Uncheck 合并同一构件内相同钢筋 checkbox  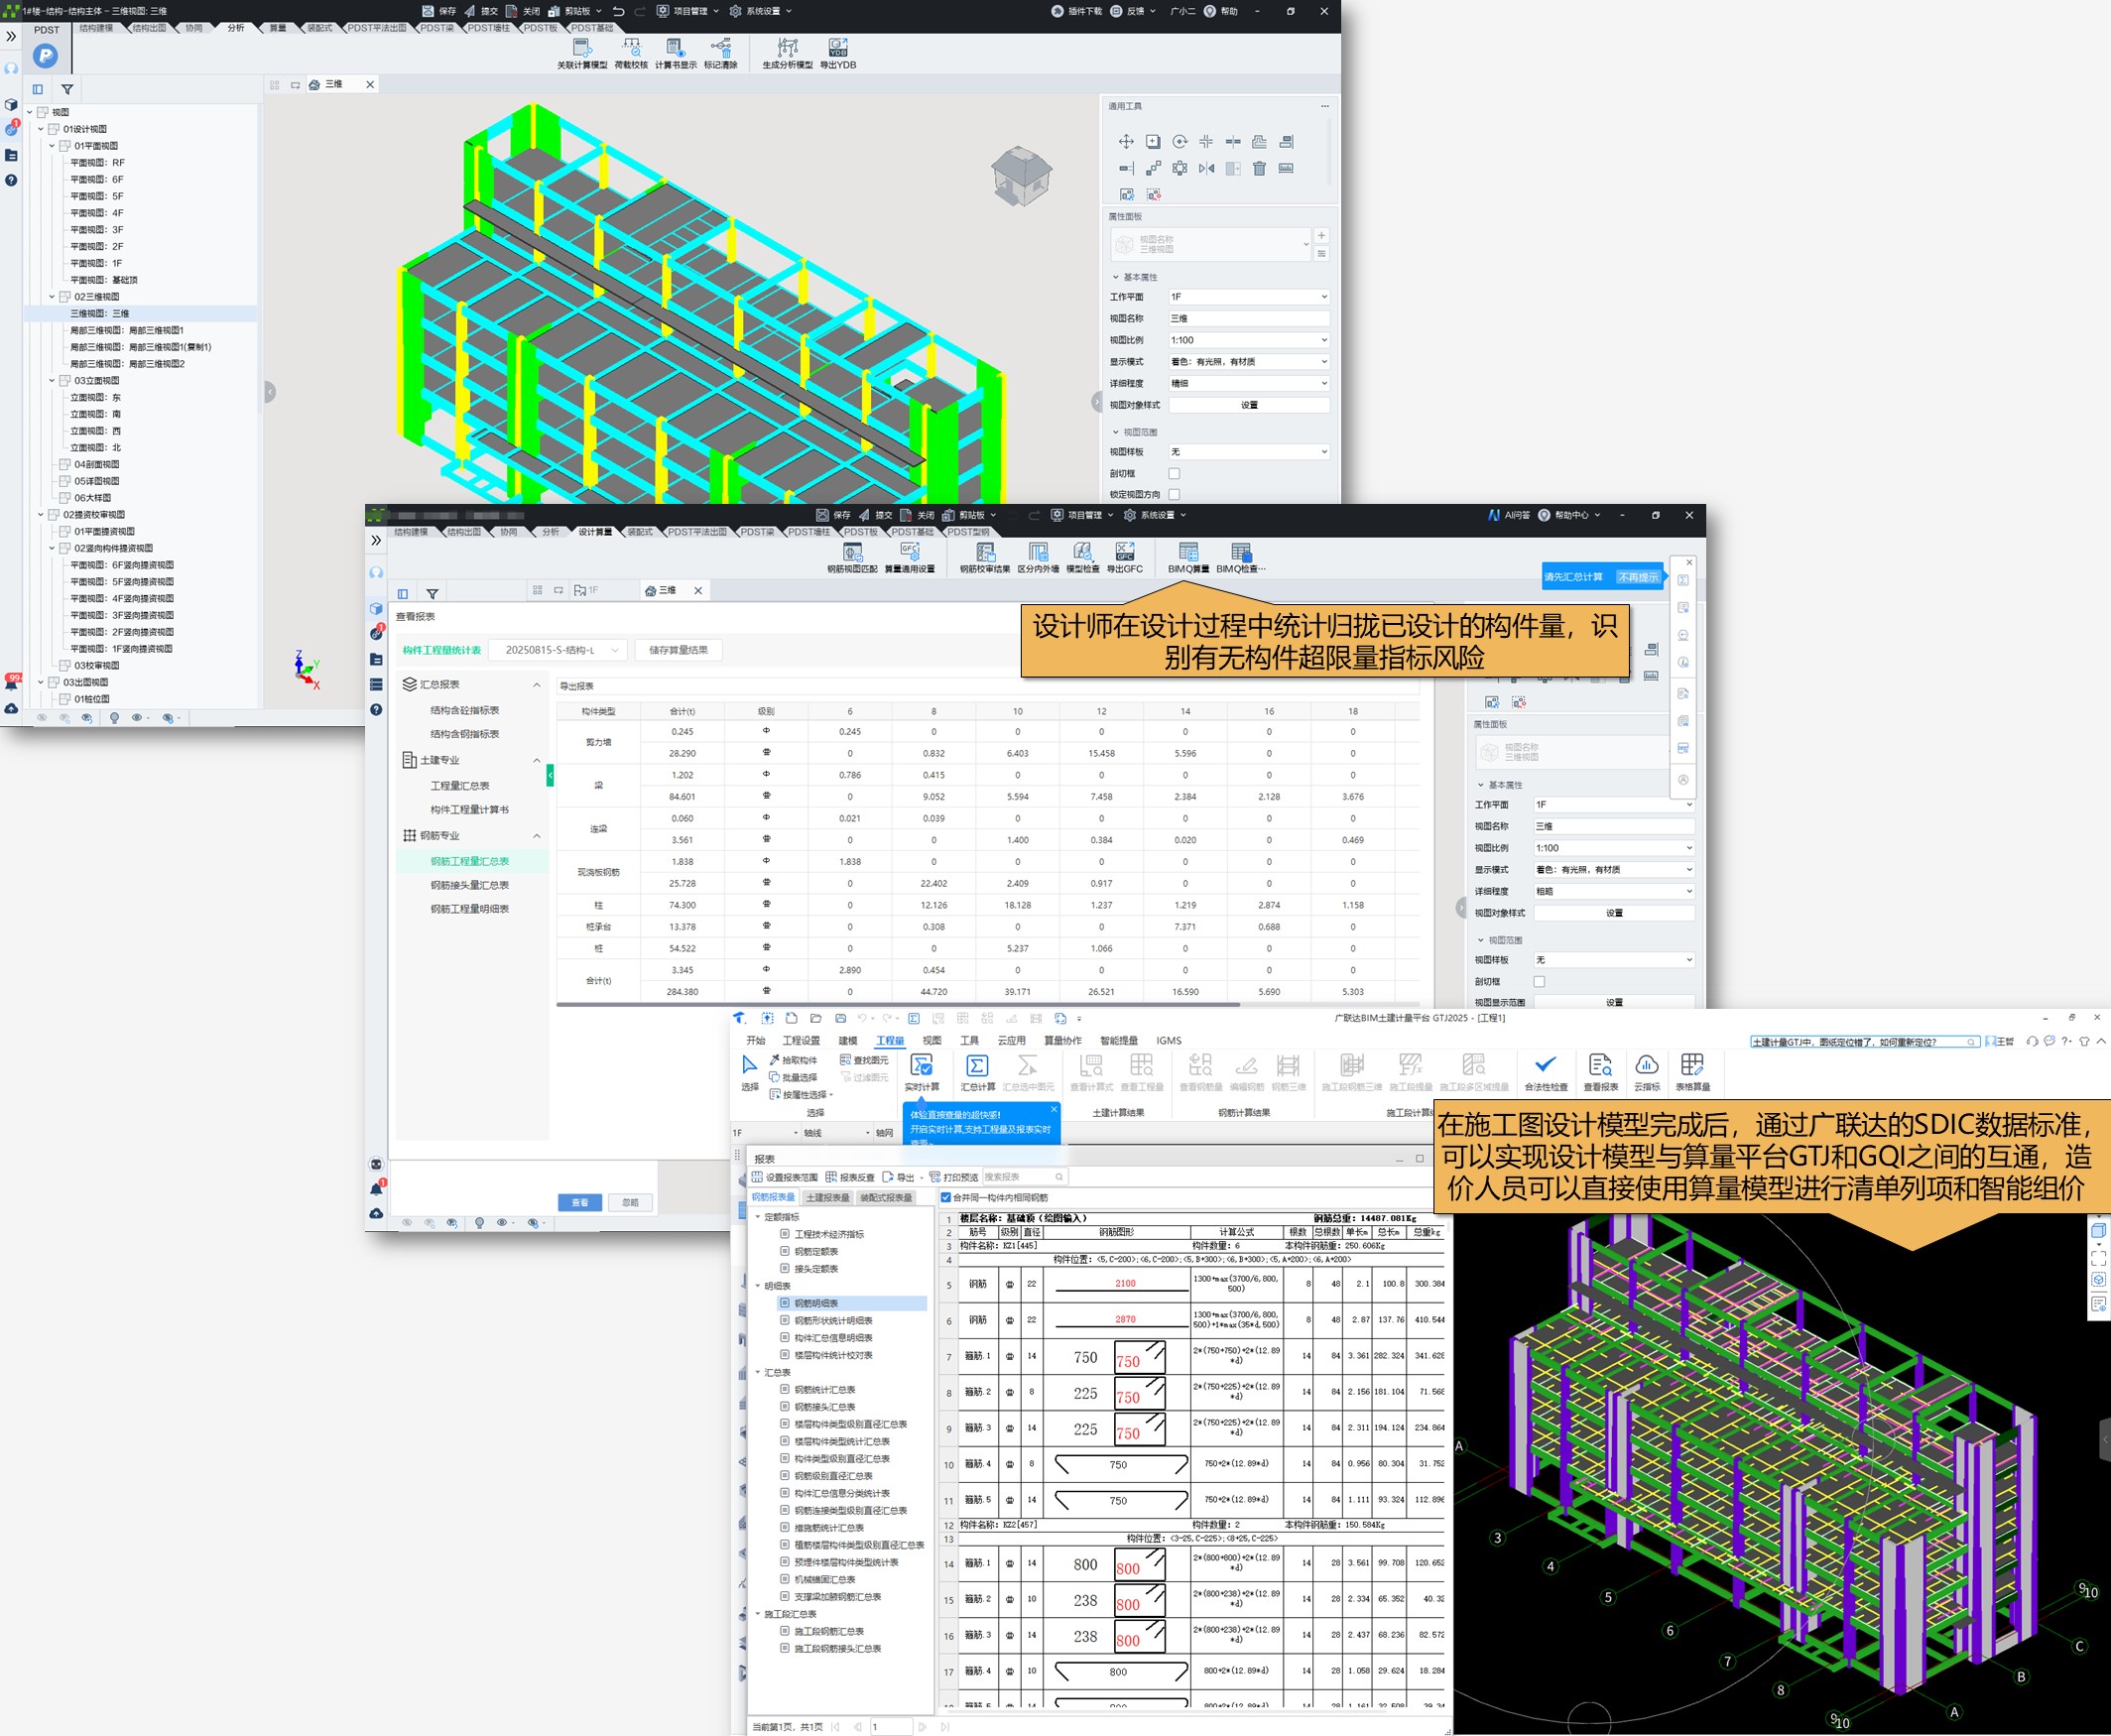click(946, 1197)
